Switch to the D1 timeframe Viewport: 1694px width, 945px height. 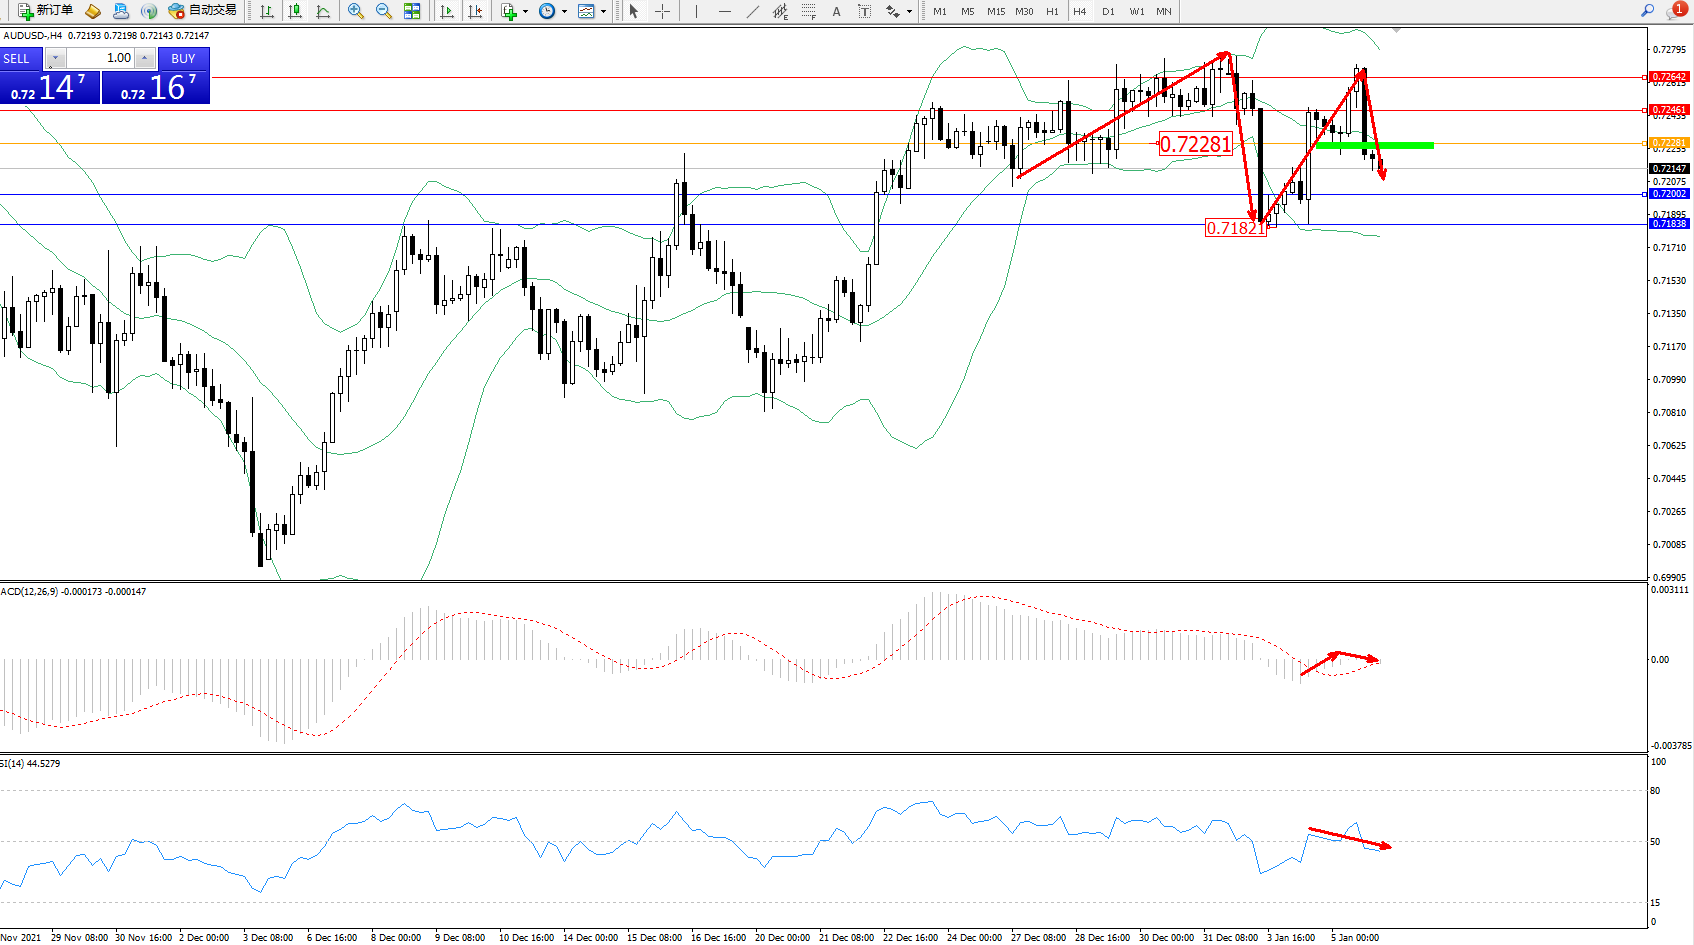click(x=1108, y=11)
